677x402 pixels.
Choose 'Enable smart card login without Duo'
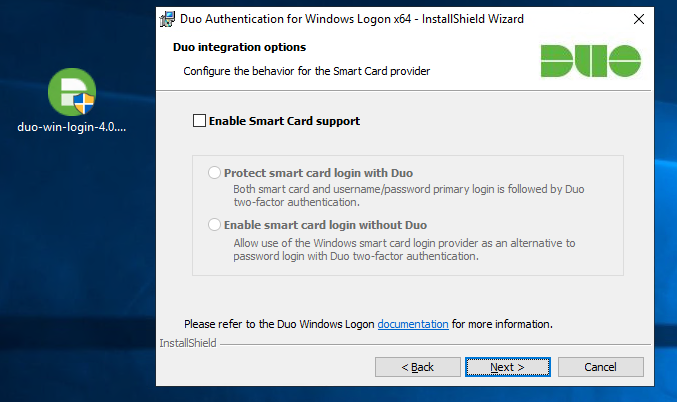pos(214,225)
